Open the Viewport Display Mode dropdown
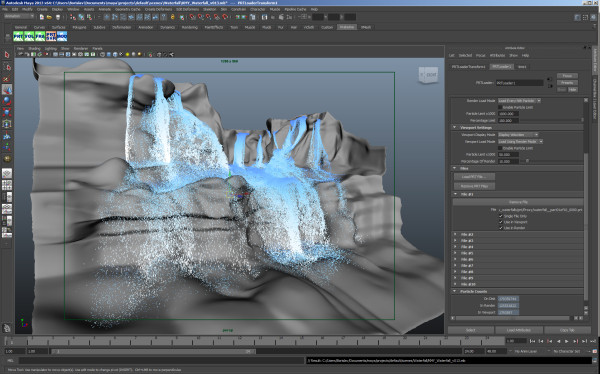The height and width of the screenshot is (374, 600). pos(518,135)
